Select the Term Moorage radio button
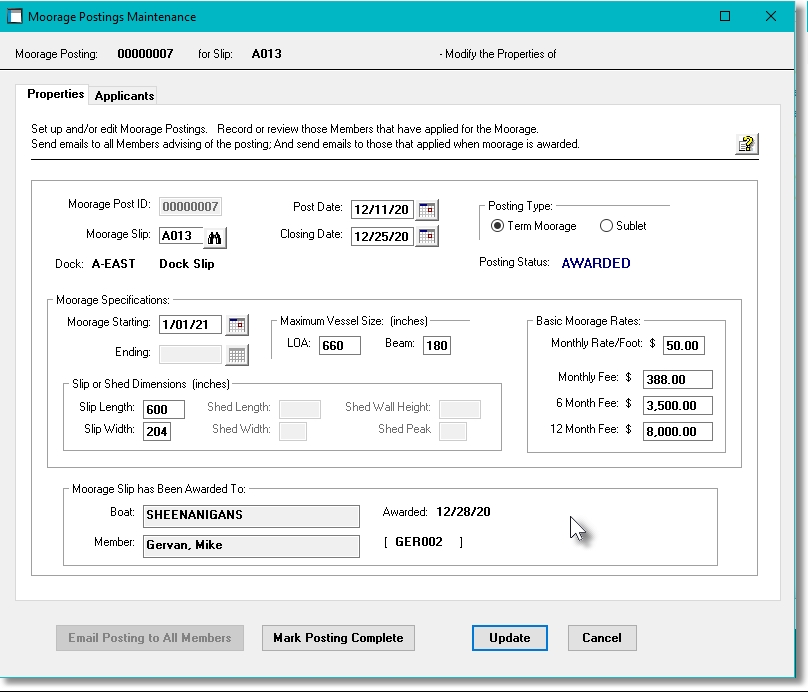Image resolution: width=808 pixels, height=692 pixels. coord(499,226)
